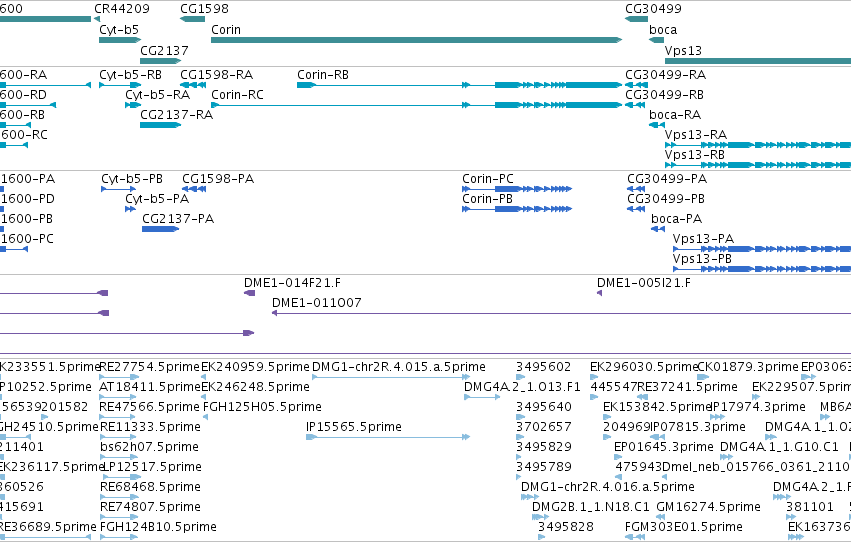Select the DMG1-chr2R.4.015.a.5prime EST feature
851x542 pixels.
tap(391, 377)
